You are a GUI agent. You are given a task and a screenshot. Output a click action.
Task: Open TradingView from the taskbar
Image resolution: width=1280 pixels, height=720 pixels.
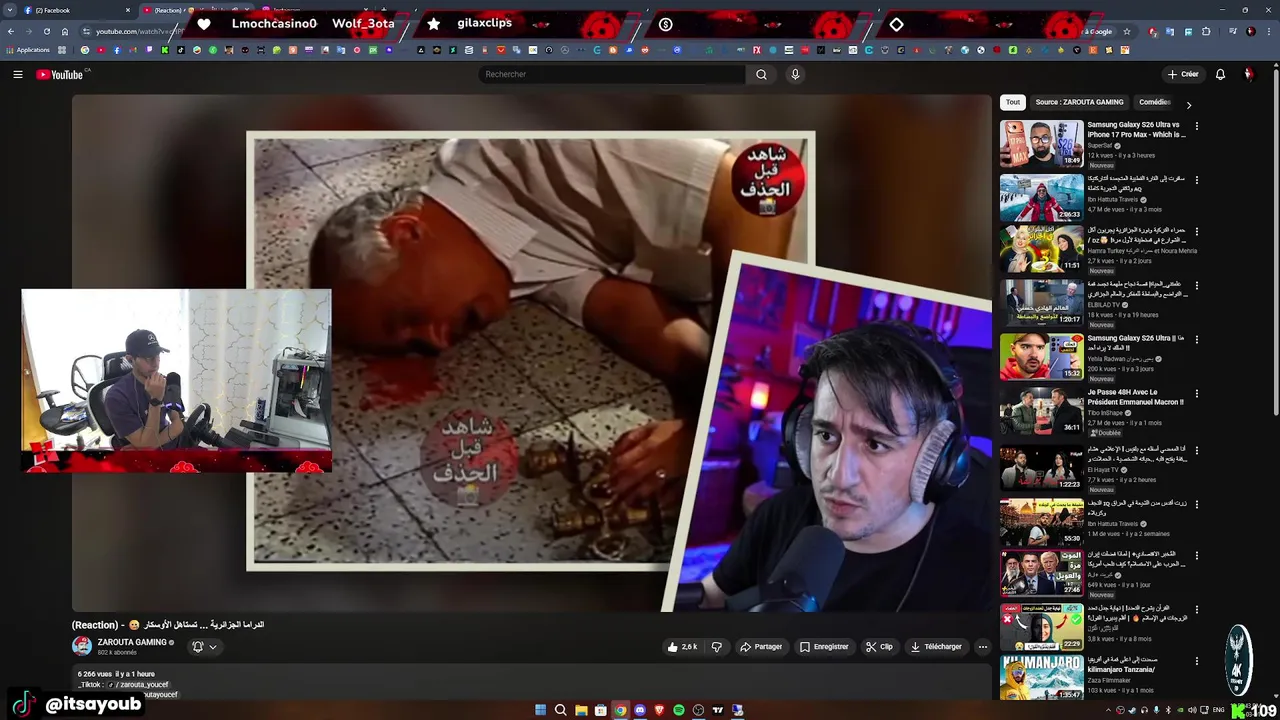pyautogui.click(x=718, y=710)
